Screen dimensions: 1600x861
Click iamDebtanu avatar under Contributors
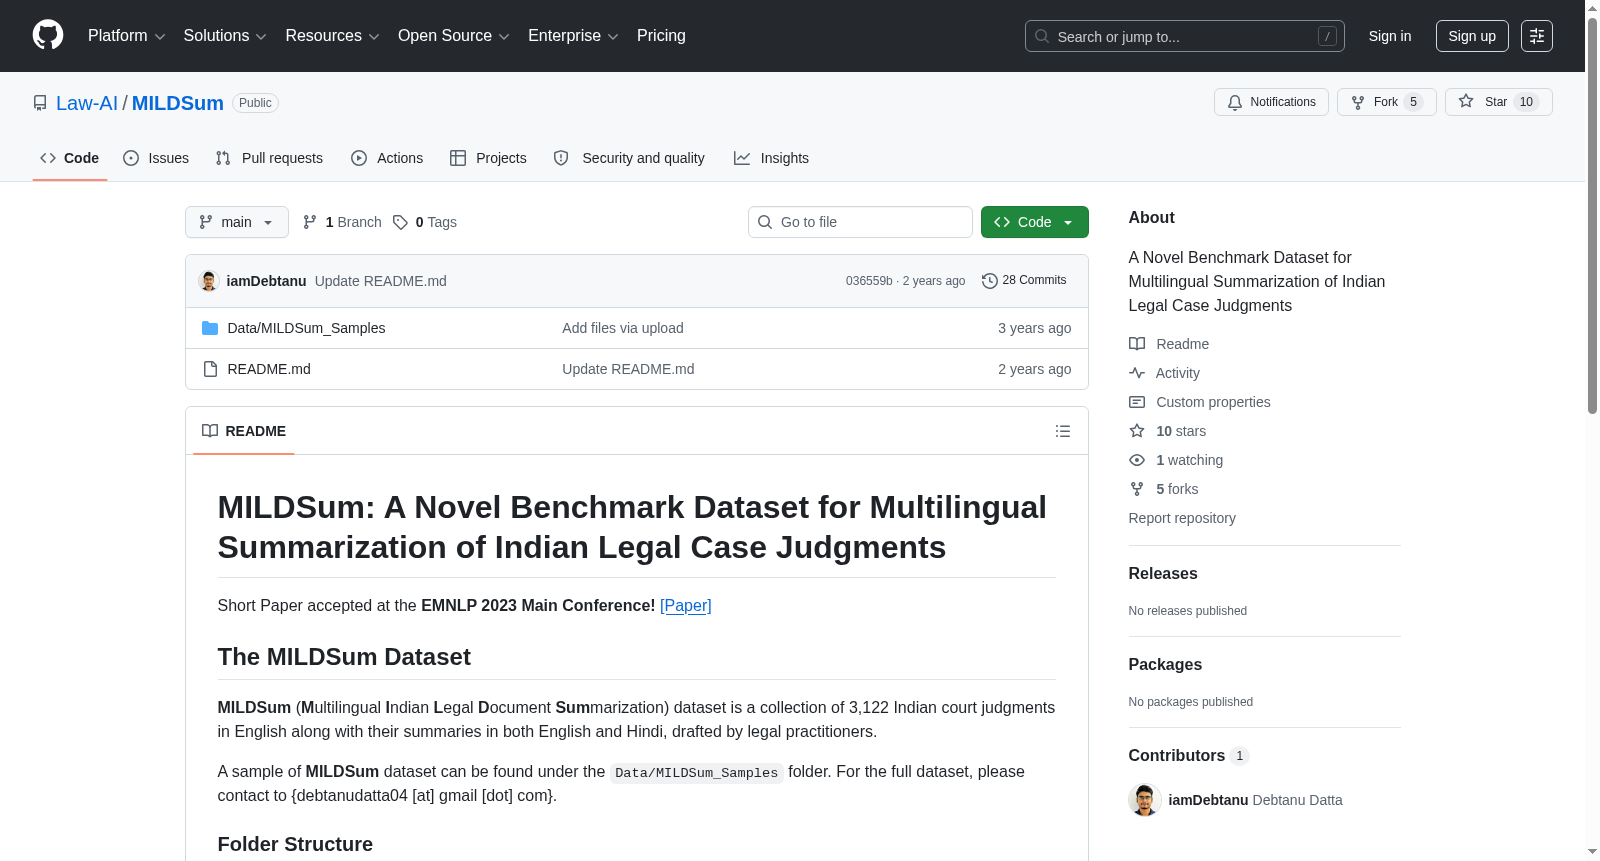pos(1145,800)
